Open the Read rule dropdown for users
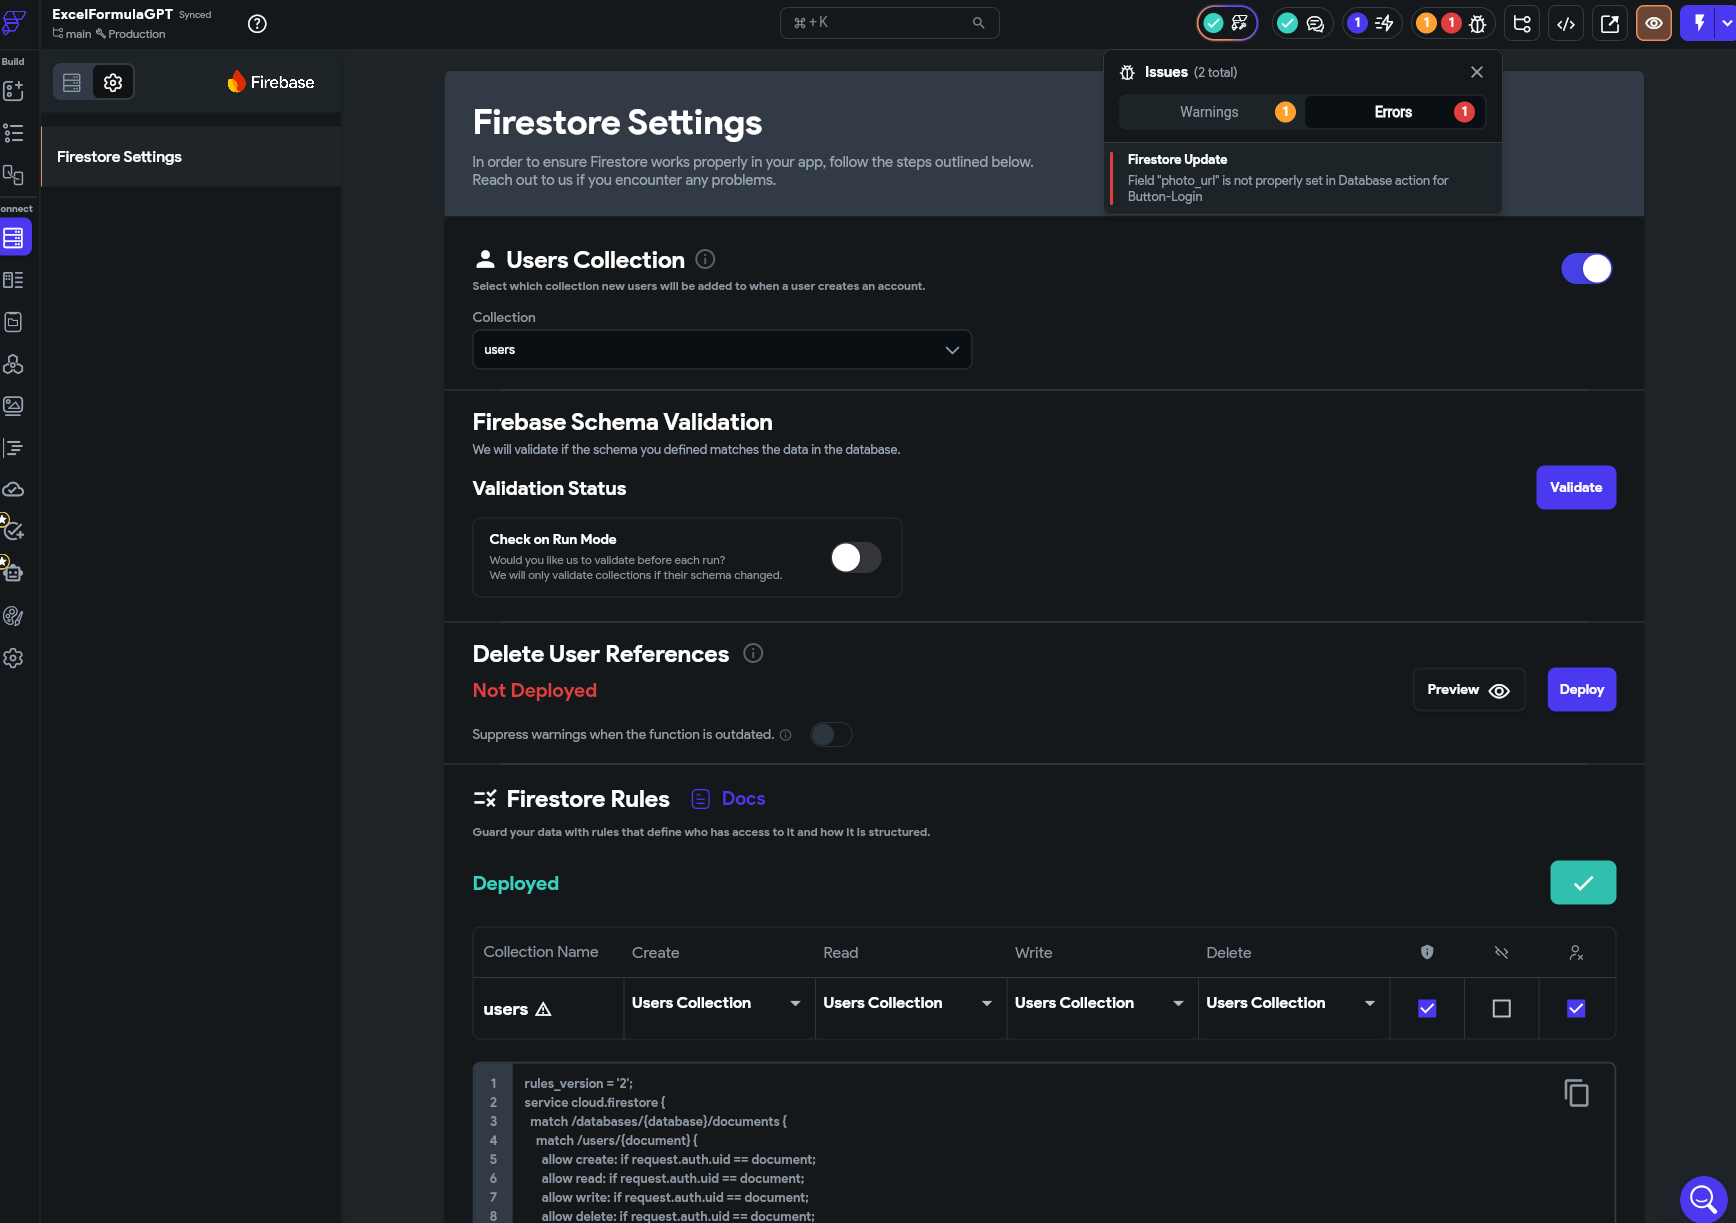 pos(908,1003)
